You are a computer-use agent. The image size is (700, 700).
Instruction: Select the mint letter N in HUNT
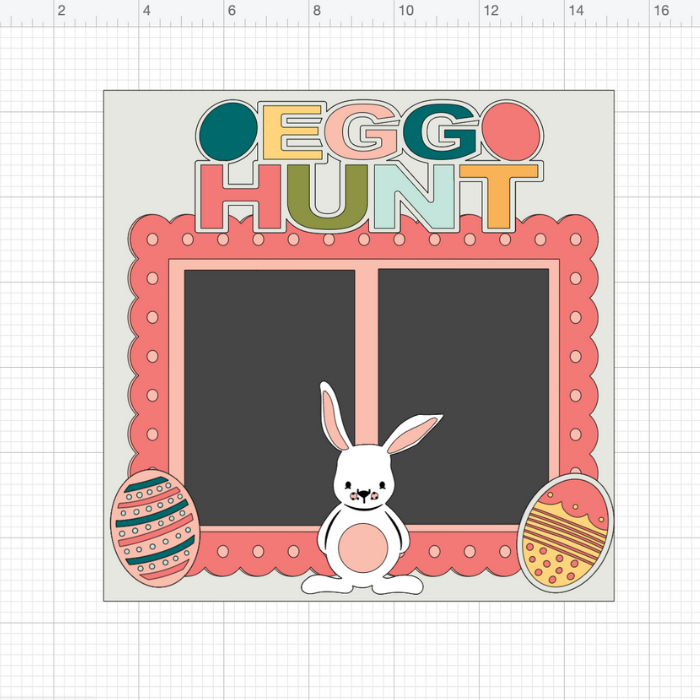pyautogui.click(x=415, y=197)
